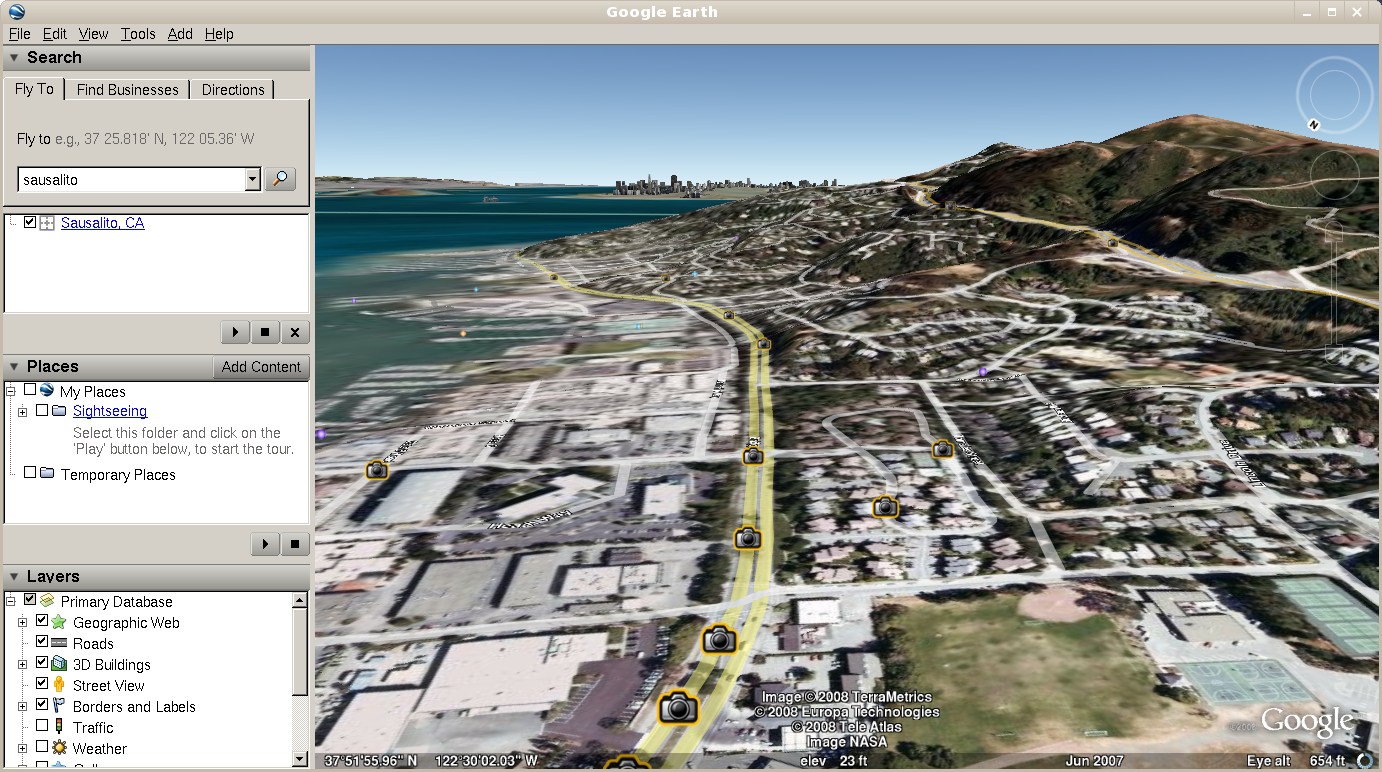
Task: Collapse the My Places tree node
Action: (x=11, y=392)
